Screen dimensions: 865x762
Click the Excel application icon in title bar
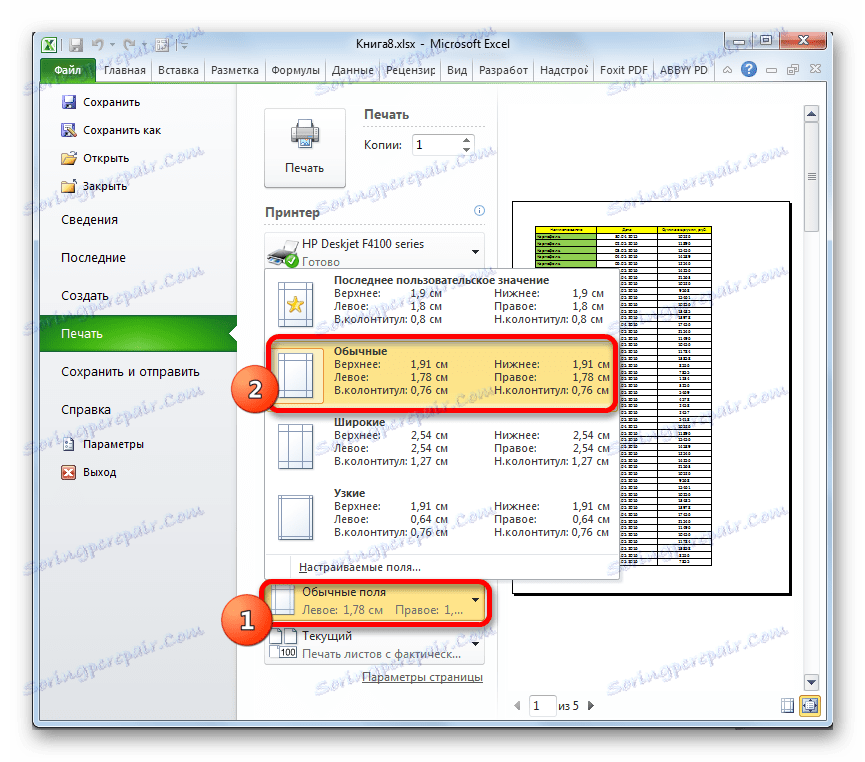point(49,45)
